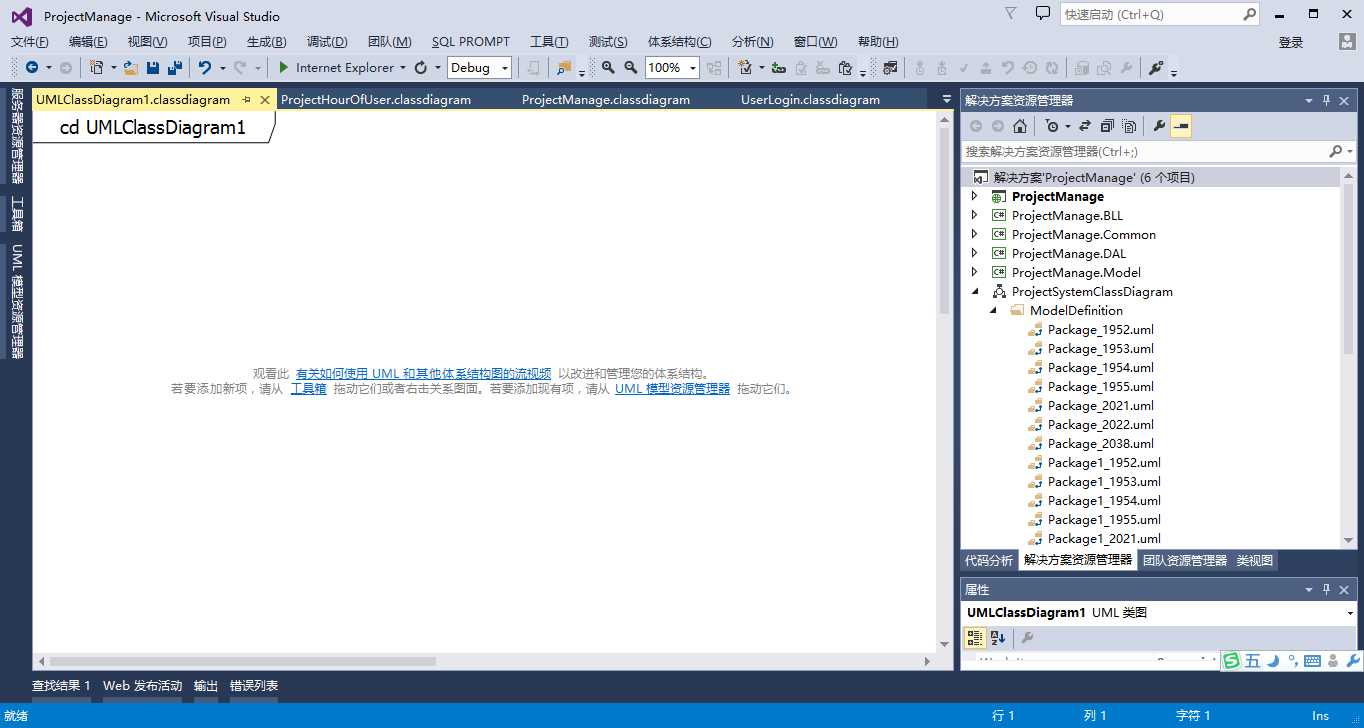Screen dimensions: 1364x728
Task: Click the find-in-files toolbar icon
Action: click(564, 67)
